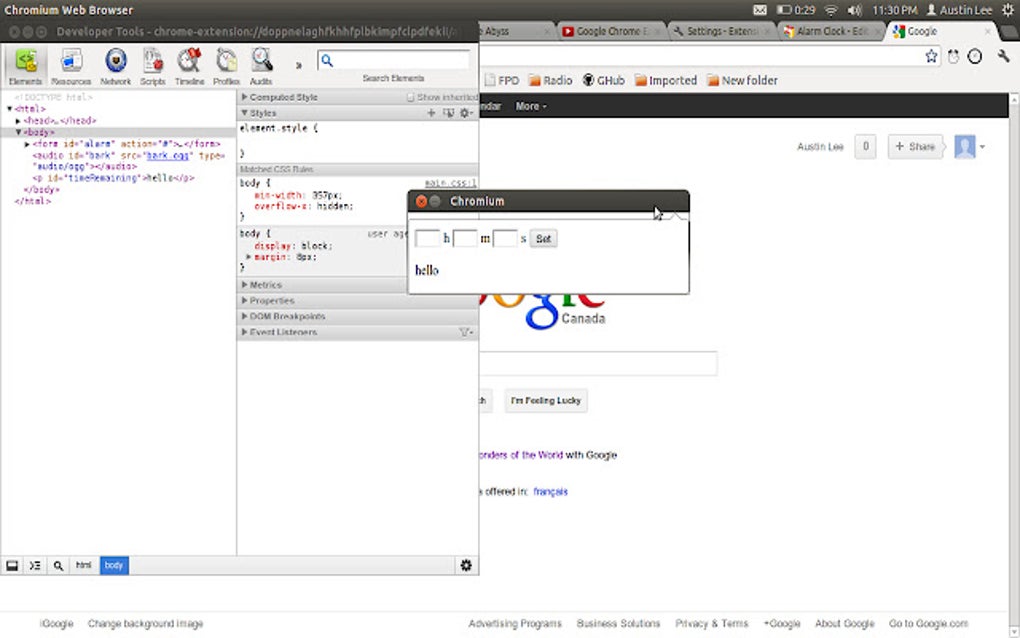Expand the margin property in body style
1020x638 pixels.
[x=248, y=255]
